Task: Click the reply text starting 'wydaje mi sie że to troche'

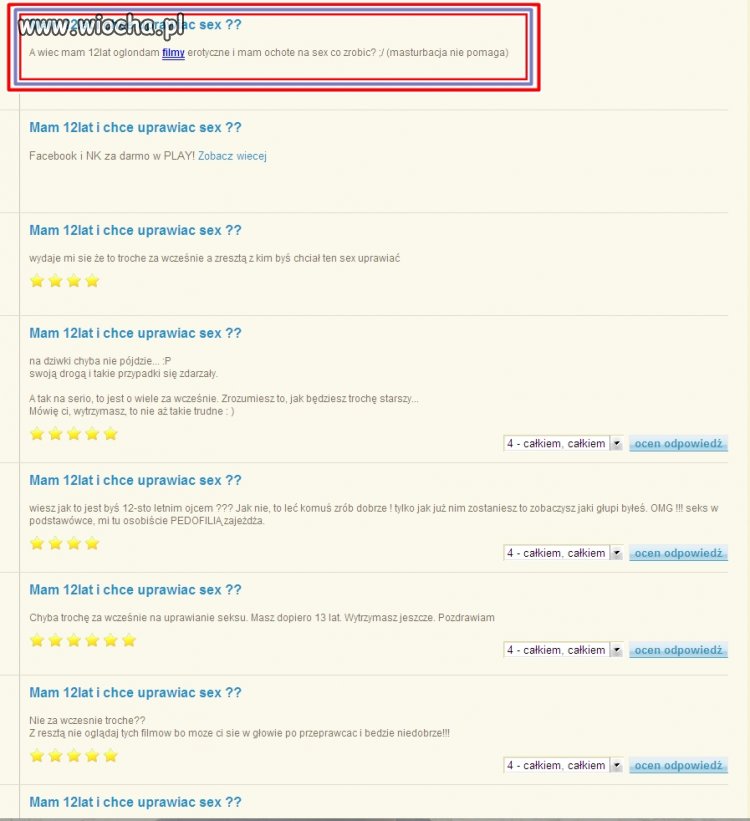Action: (215, 259)
